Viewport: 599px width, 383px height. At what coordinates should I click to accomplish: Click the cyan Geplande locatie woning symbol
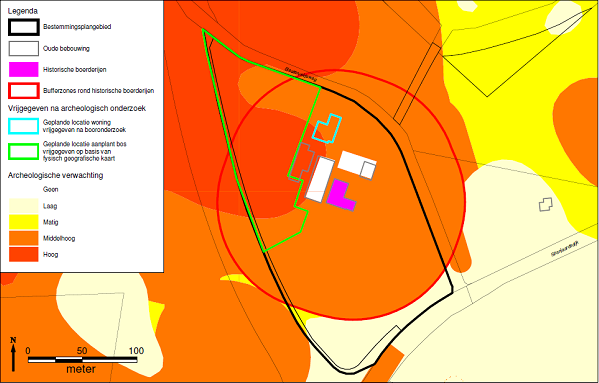click(x=24, y=126)
